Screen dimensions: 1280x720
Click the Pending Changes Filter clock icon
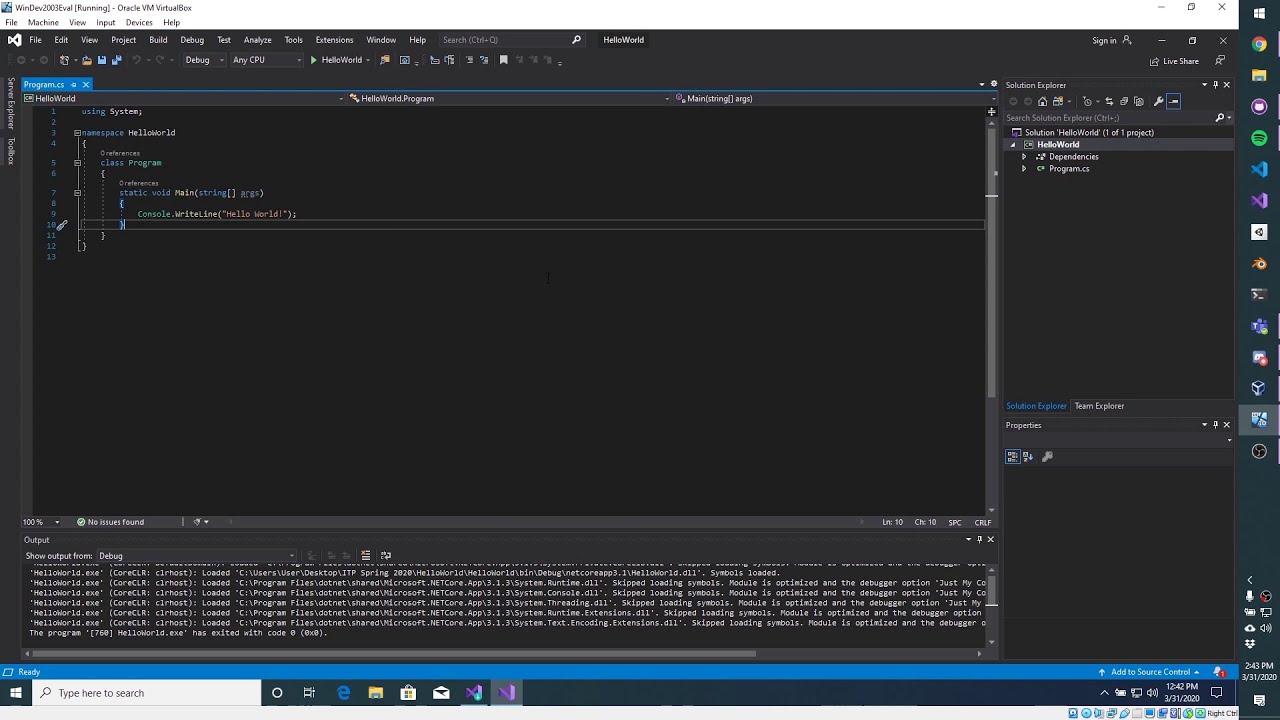pyautogui.click(x=1089, y=101)
